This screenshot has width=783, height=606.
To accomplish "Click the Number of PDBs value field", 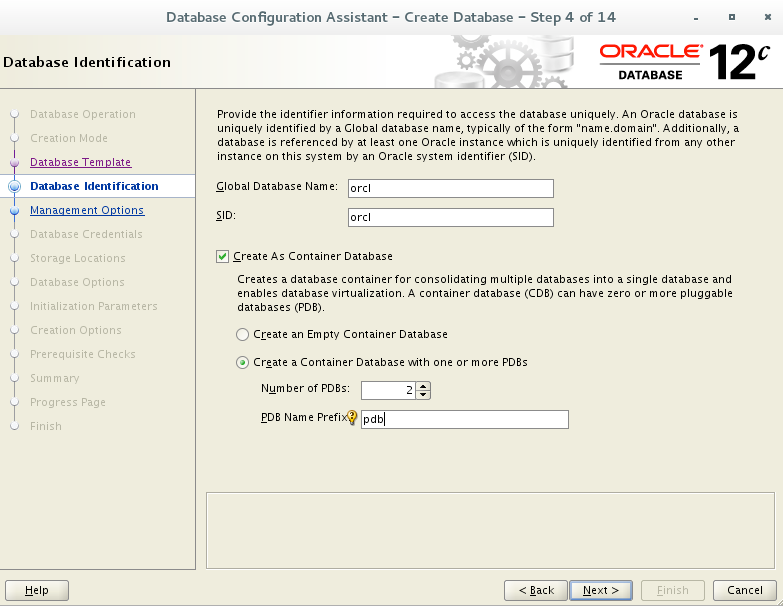I will tap(389, 390).
